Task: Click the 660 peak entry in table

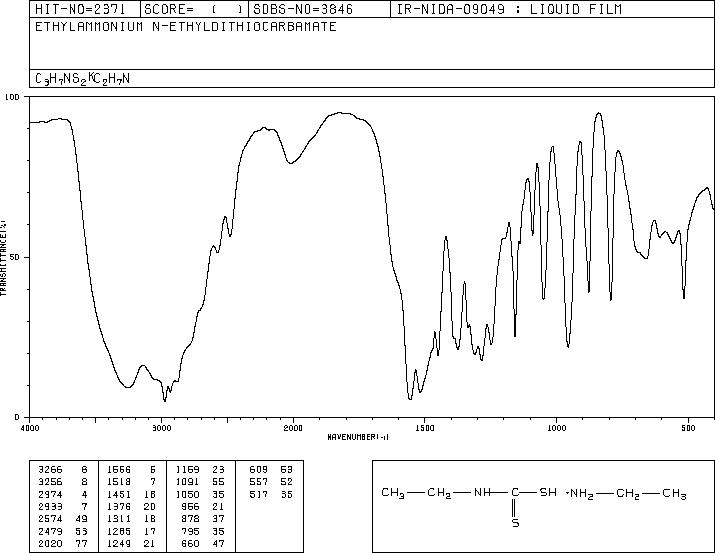Action: click(190, 544)
